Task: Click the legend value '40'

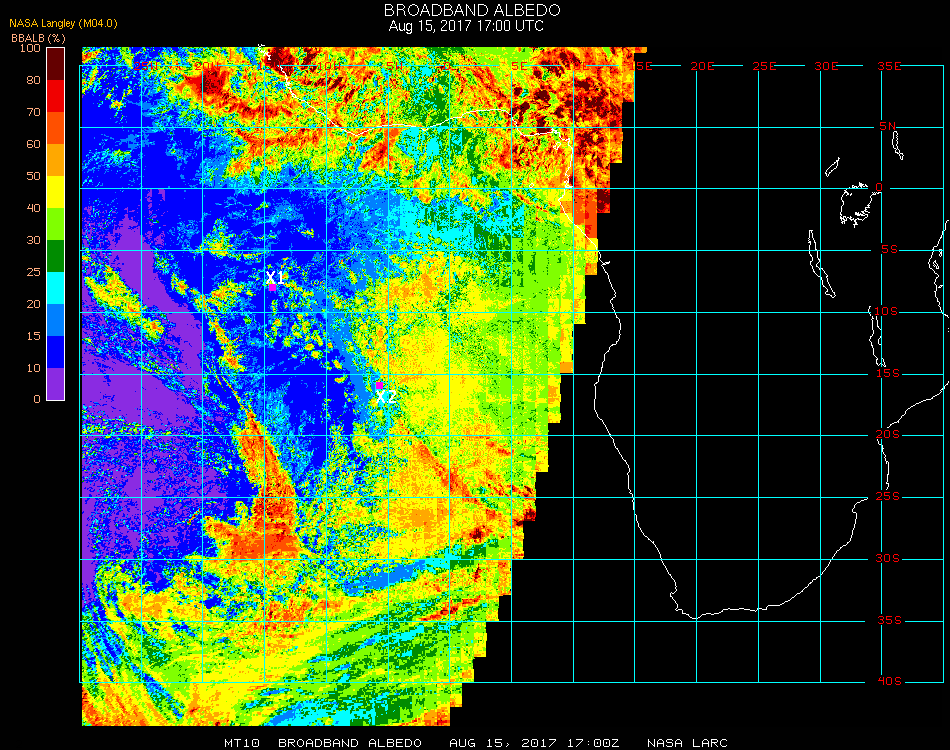Action: coord(33,208)
